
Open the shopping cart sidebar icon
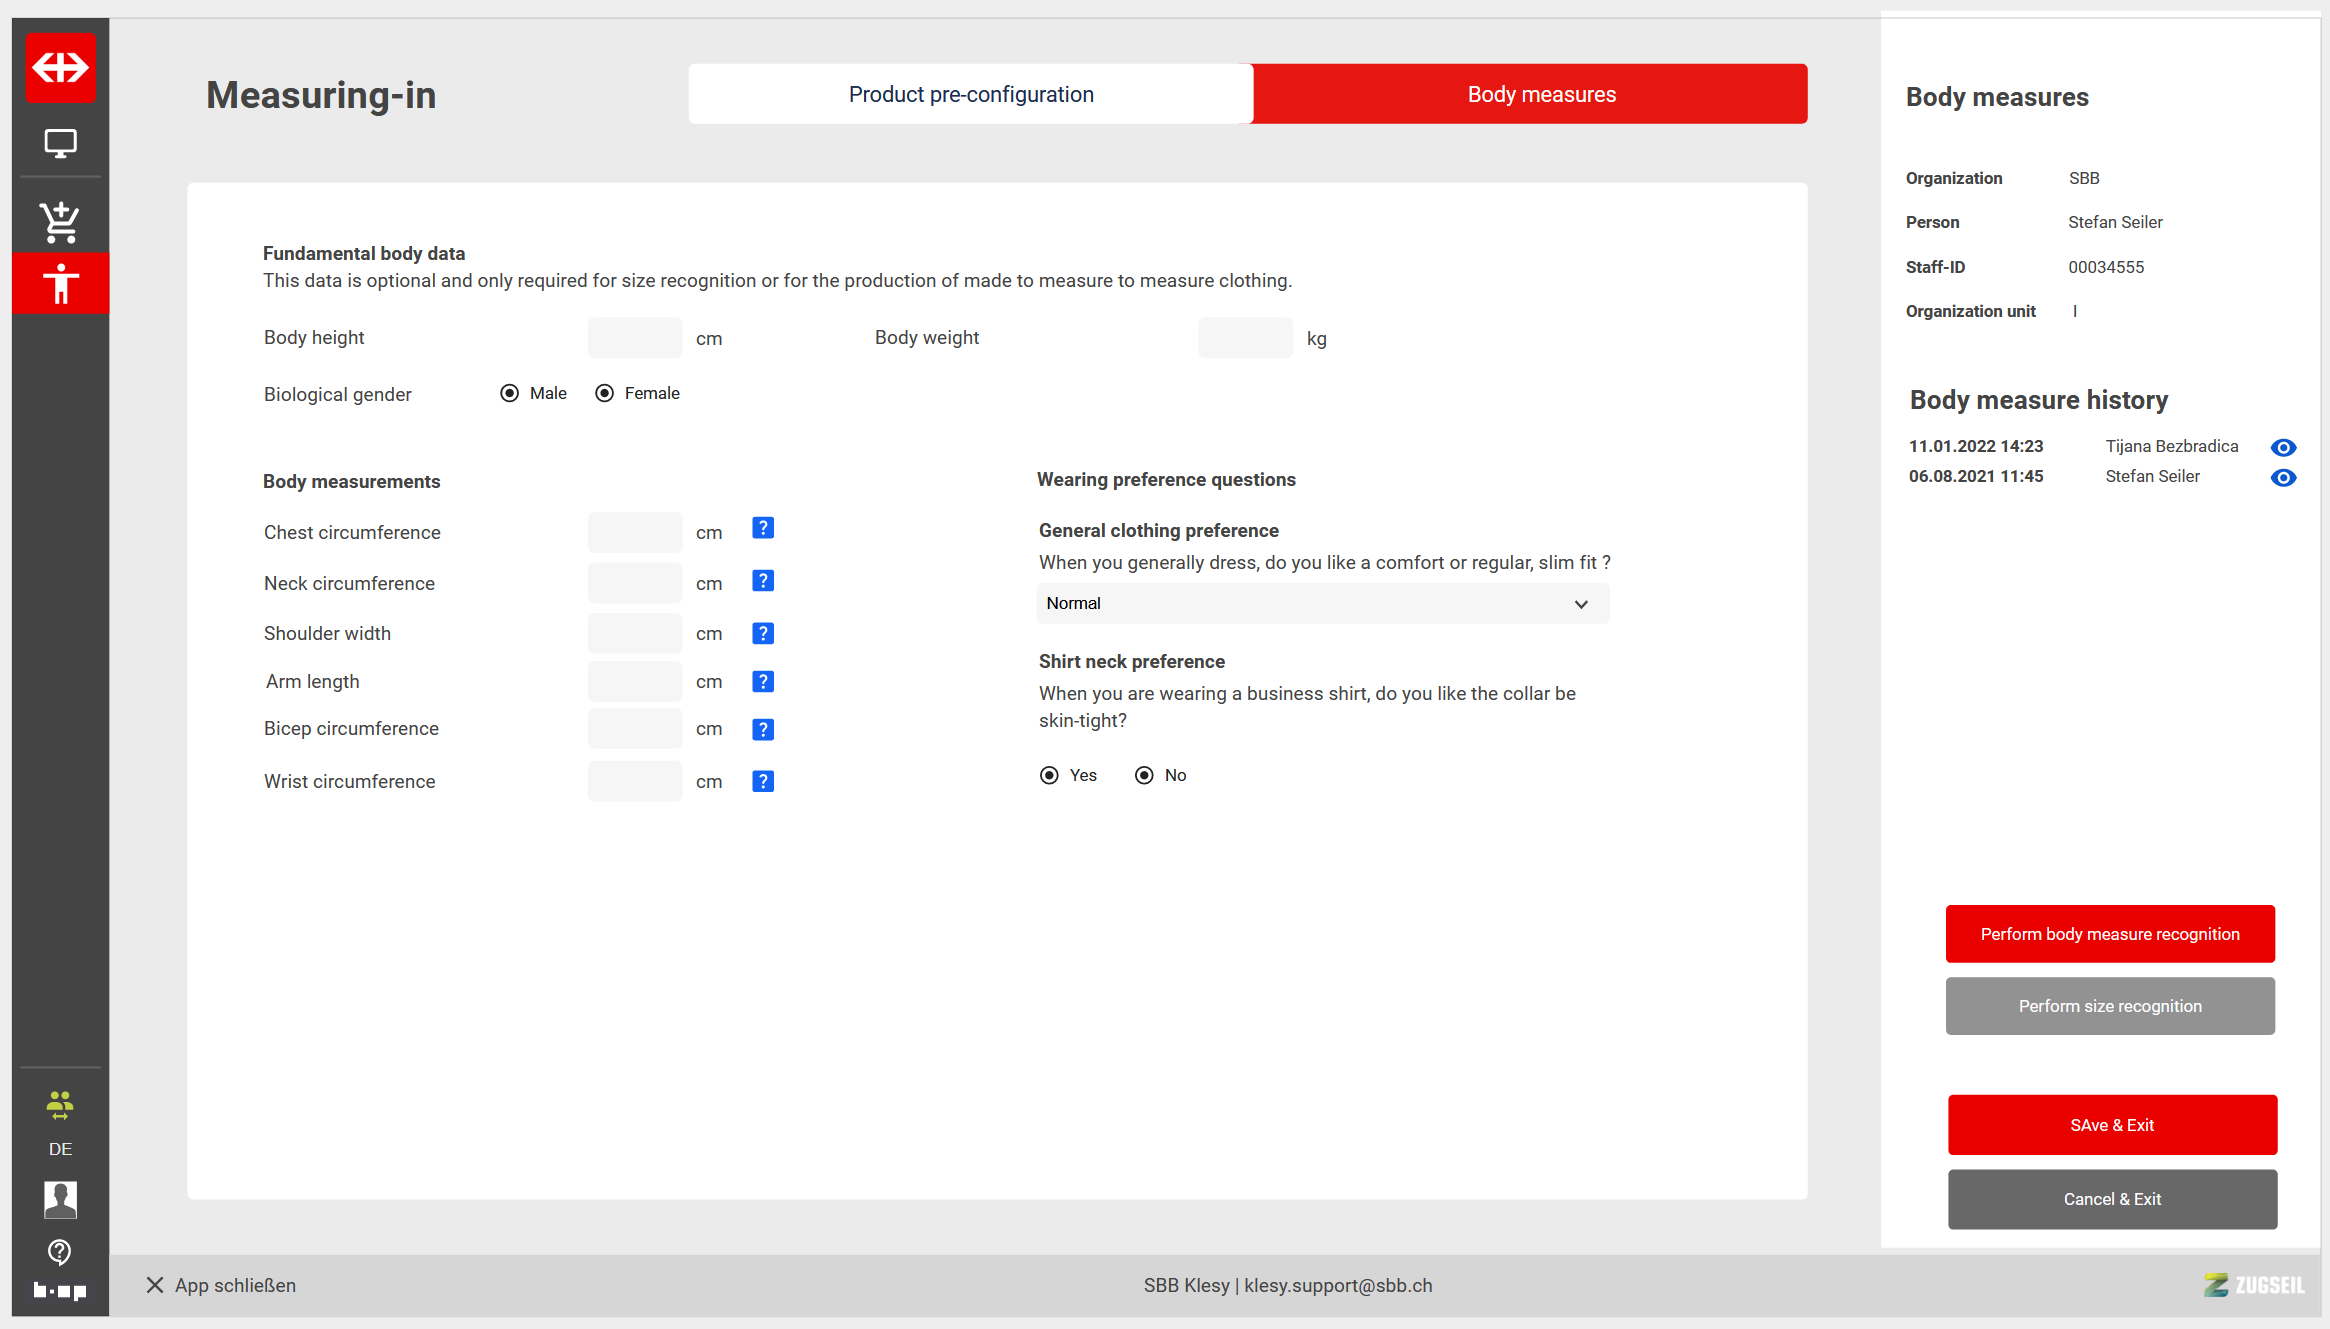[60, 222]
